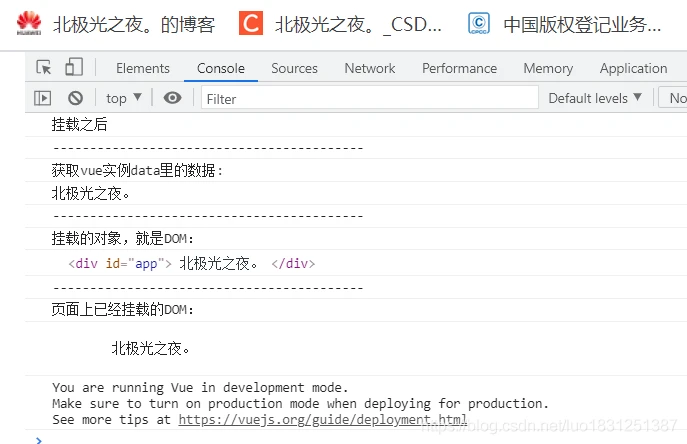Clear the console with the ban icon
This screenshot has height=444, width=687.
[75, 98]
